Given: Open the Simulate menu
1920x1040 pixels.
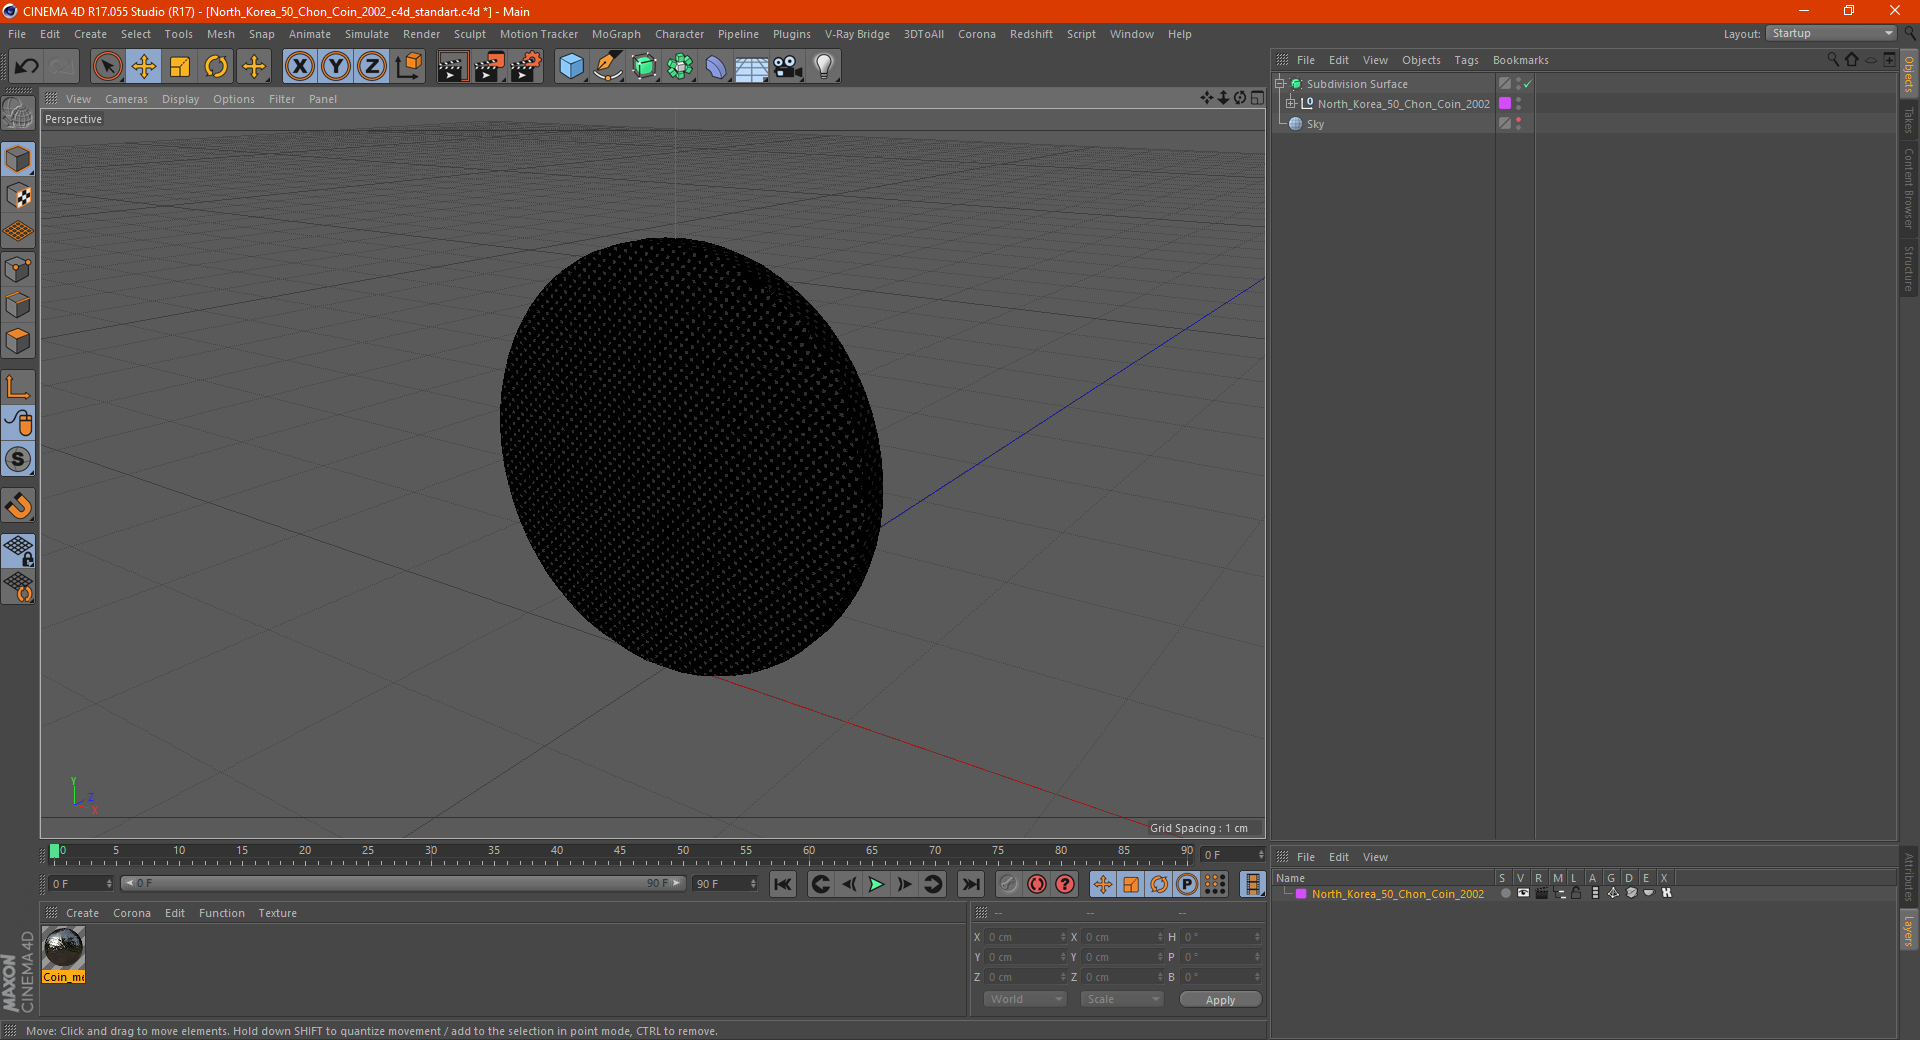Looking at the screenshot, I should coord(367,34).
